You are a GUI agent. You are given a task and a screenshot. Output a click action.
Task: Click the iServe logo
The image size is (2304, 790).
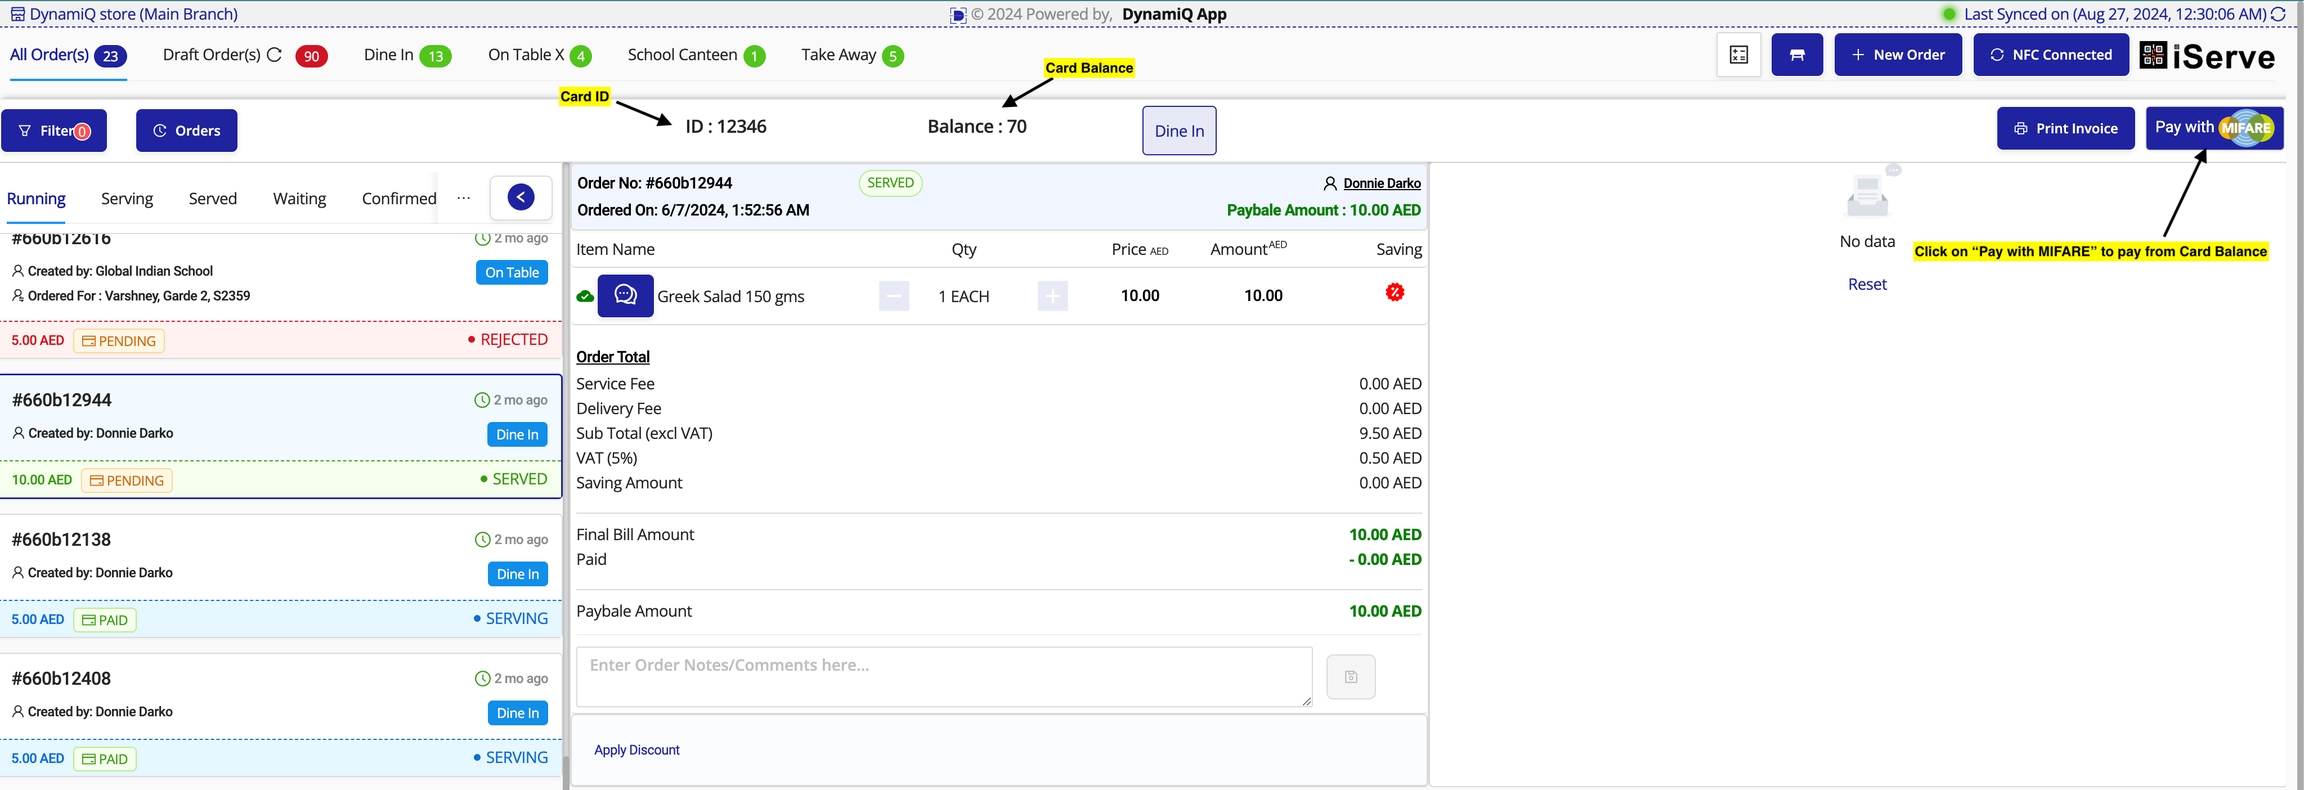(2208, 56)
